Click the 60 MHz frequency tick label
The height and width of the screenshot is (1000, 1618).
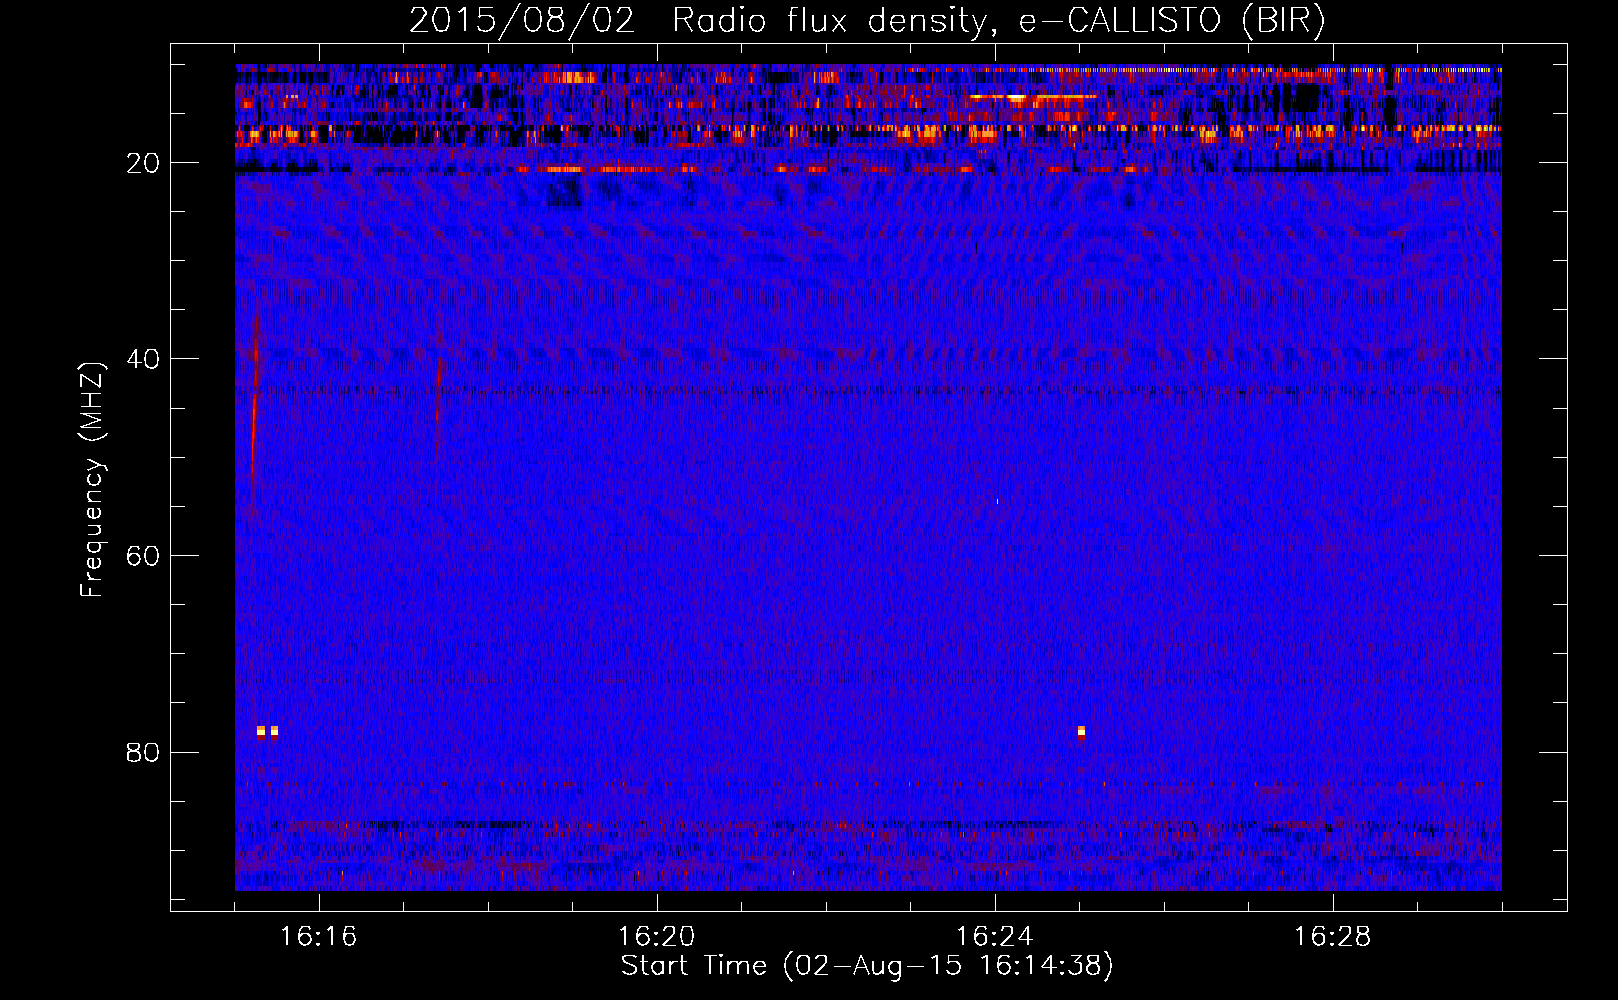tap(144, 556)
